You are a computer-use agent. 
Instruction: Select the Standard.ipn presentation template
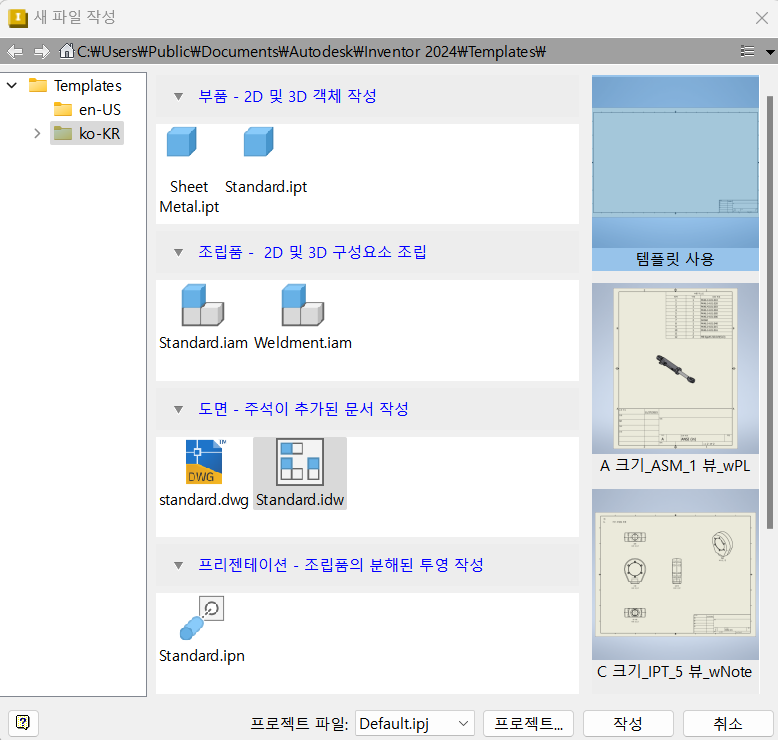[201, 618]
